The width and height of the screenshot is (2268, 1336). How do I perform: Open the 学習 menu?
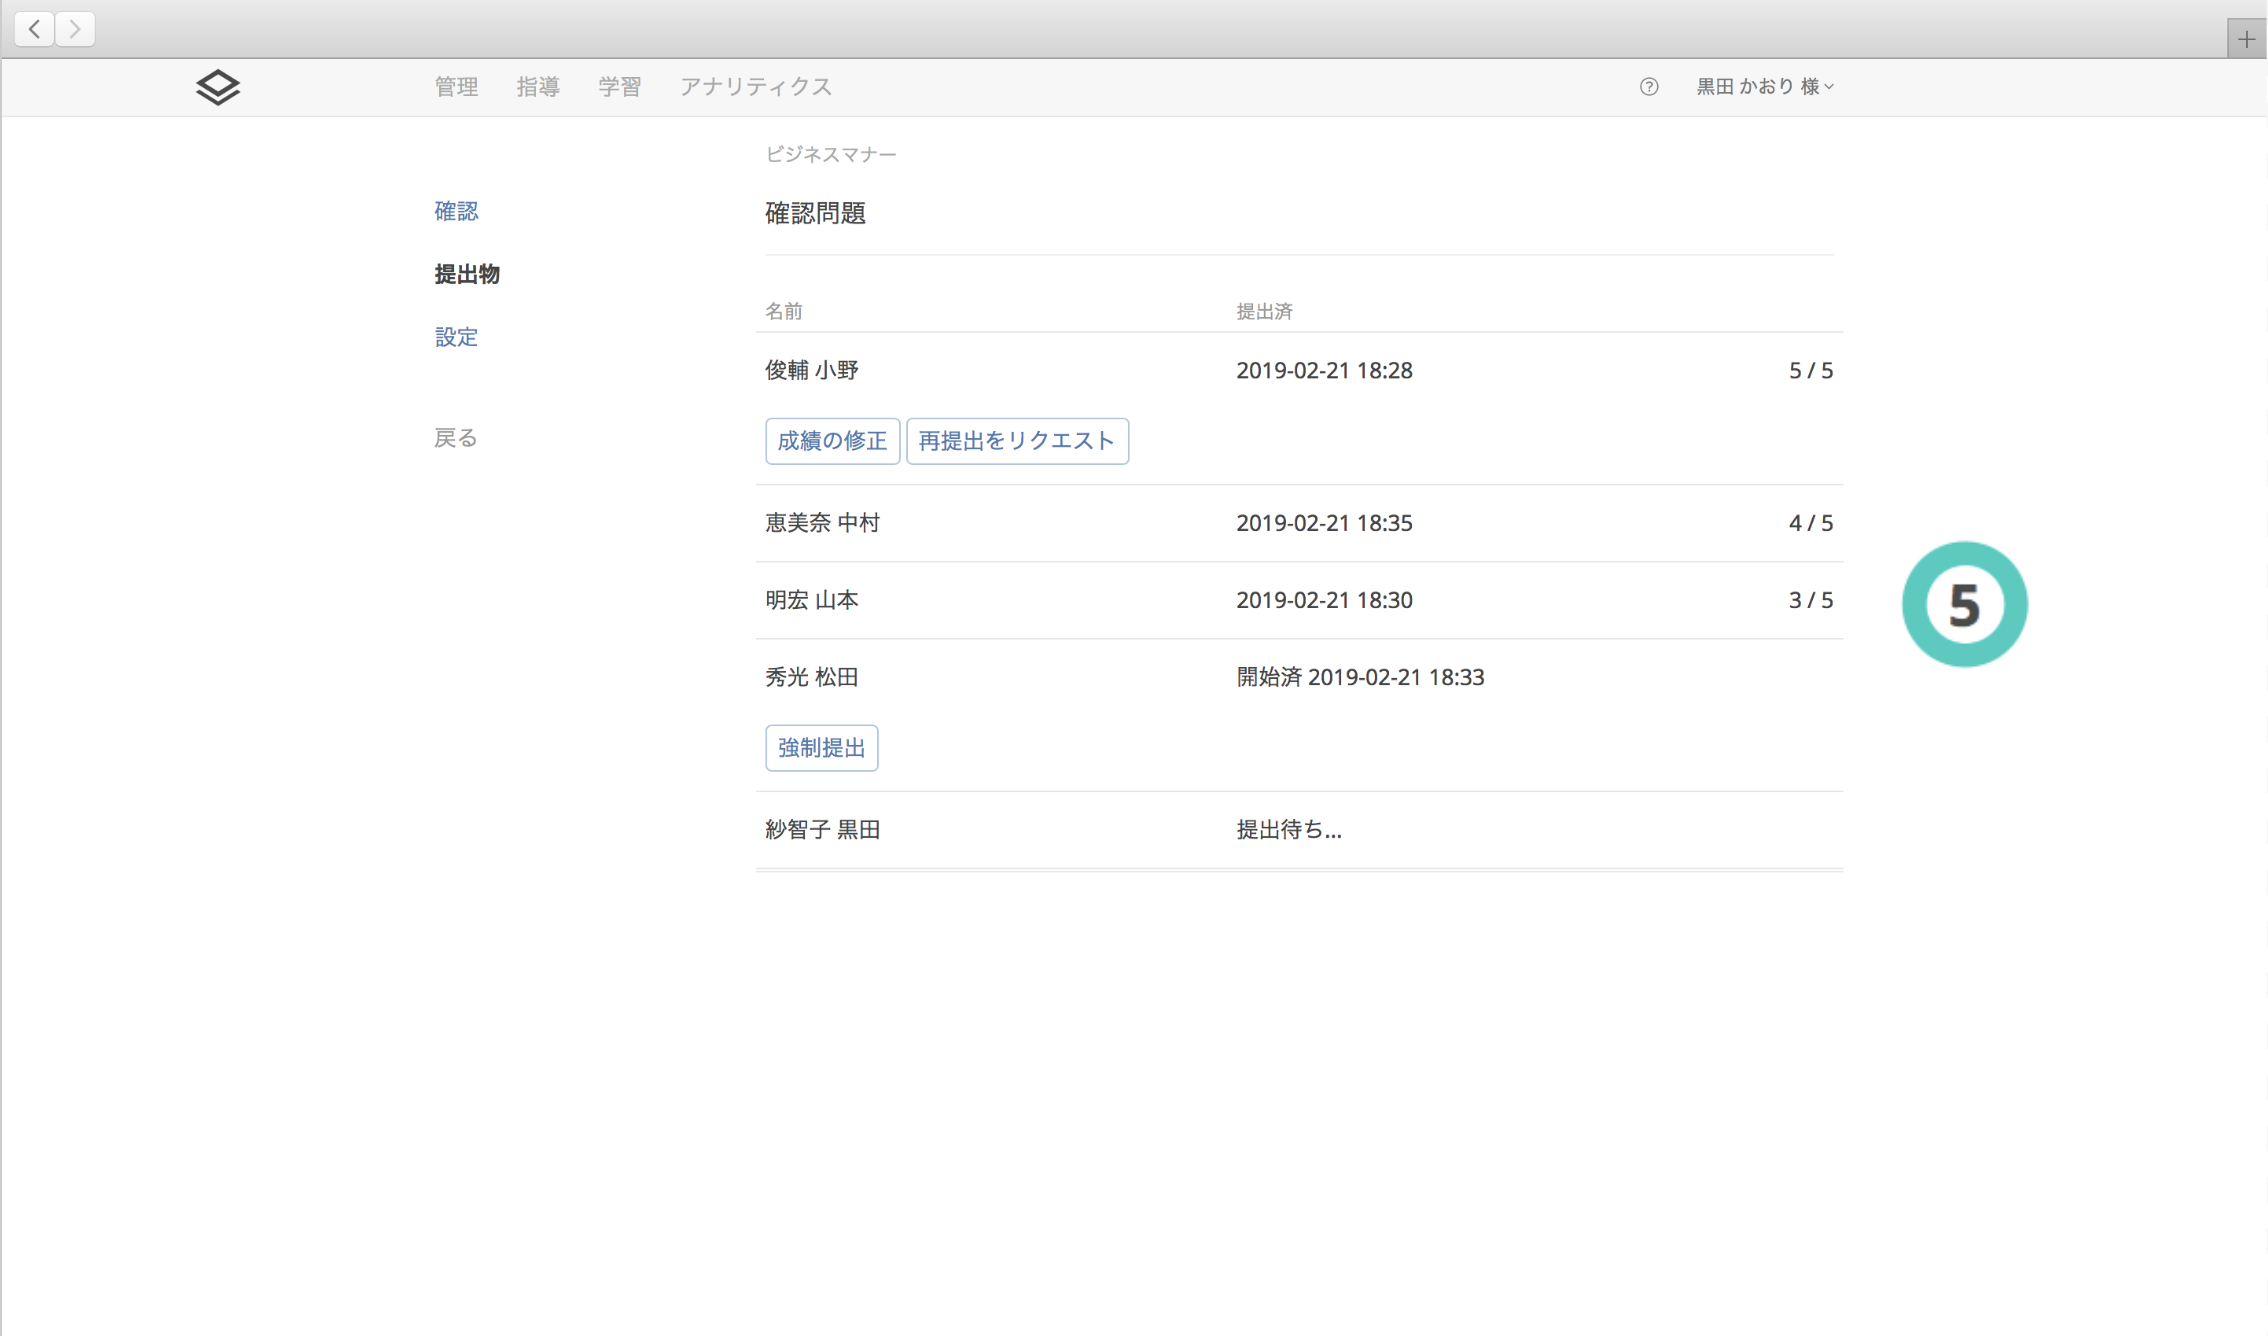(619, 87)
